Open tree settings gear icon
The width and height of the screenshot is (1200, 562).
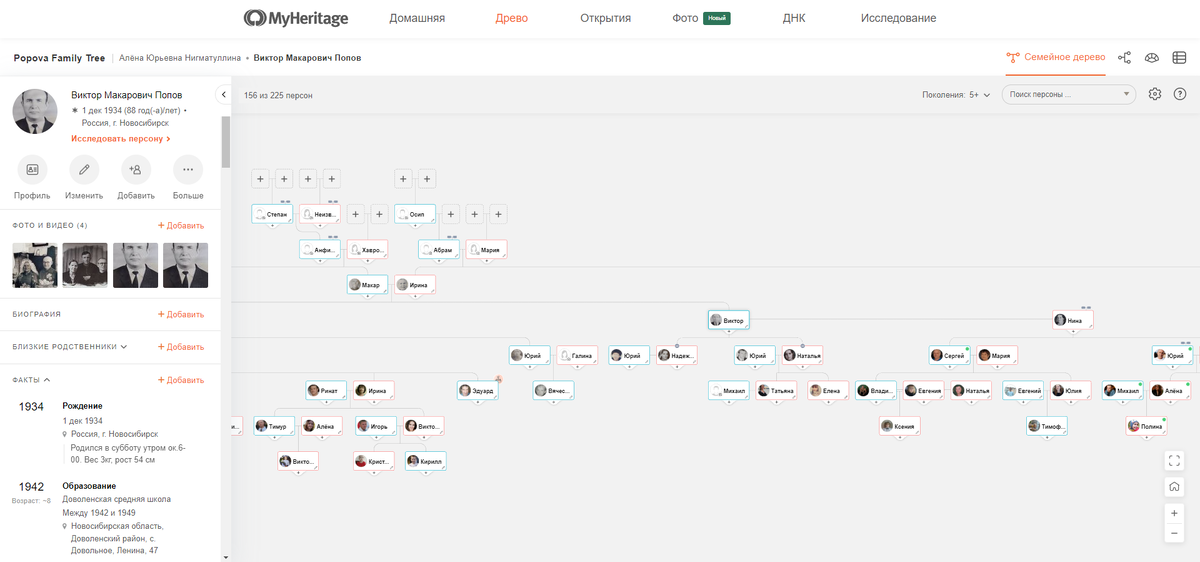coord(1155,94)
